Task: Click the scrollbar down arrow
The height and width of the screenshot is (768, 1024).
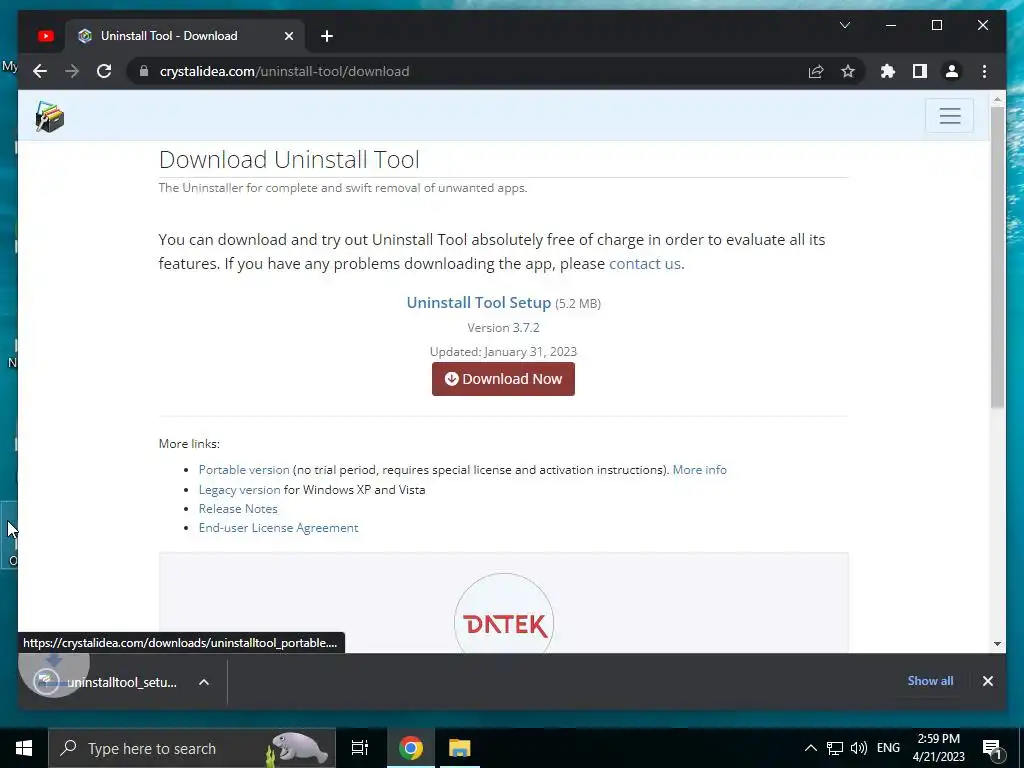Action: 997,644
